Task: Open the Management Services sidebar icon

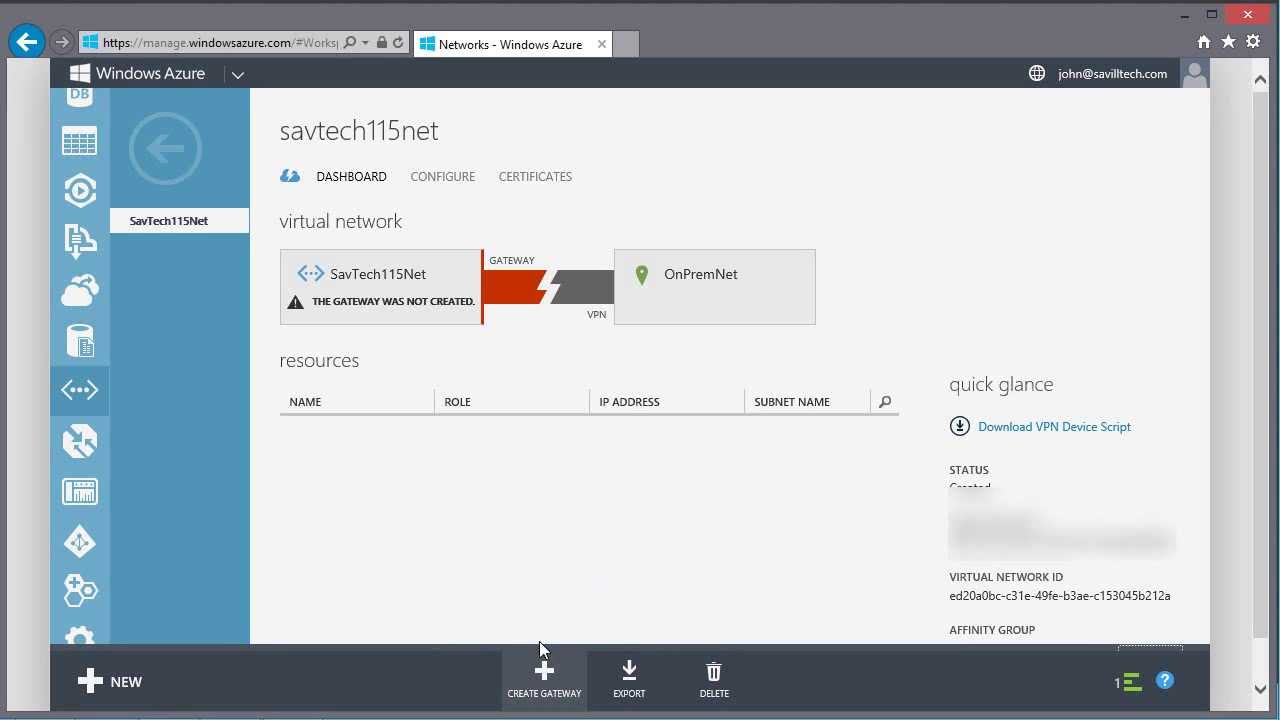Action: coord(79,491)
